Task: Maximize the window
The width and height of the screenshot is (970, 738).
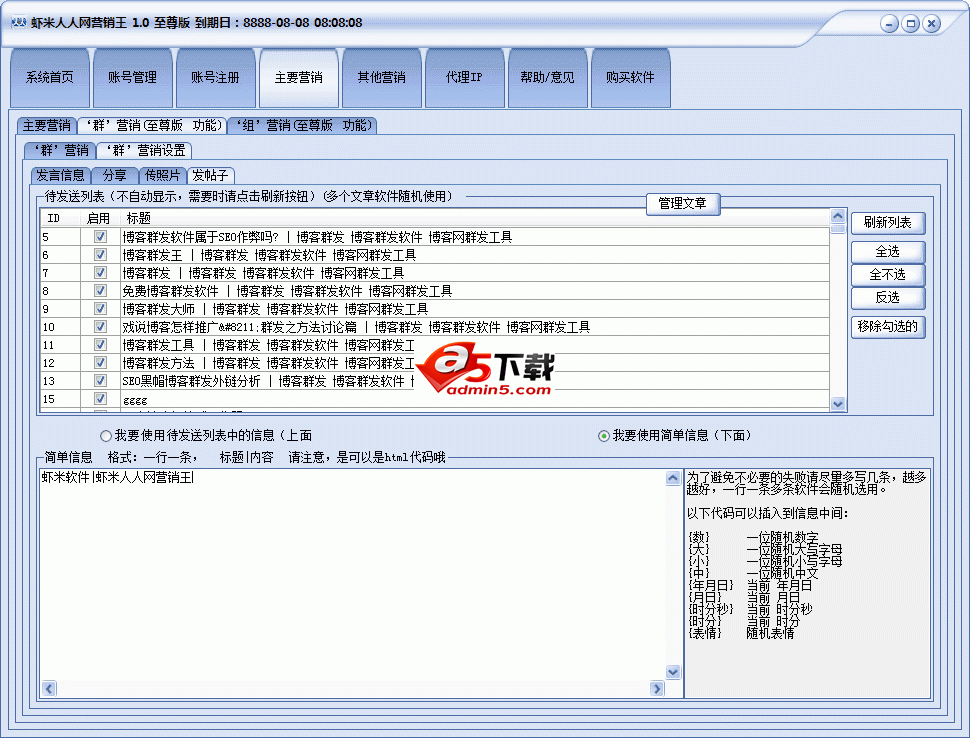Action: [x=911, y=24]
